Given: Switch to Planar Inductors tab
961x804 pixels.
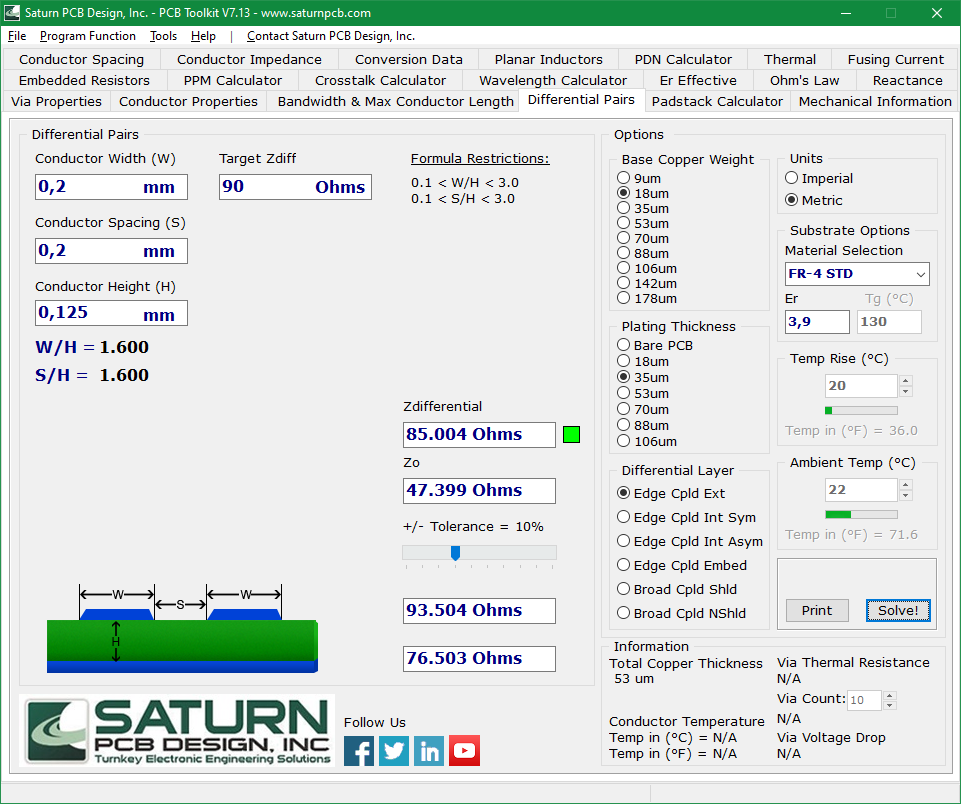Looking at the screenshot, I should 549,59.
